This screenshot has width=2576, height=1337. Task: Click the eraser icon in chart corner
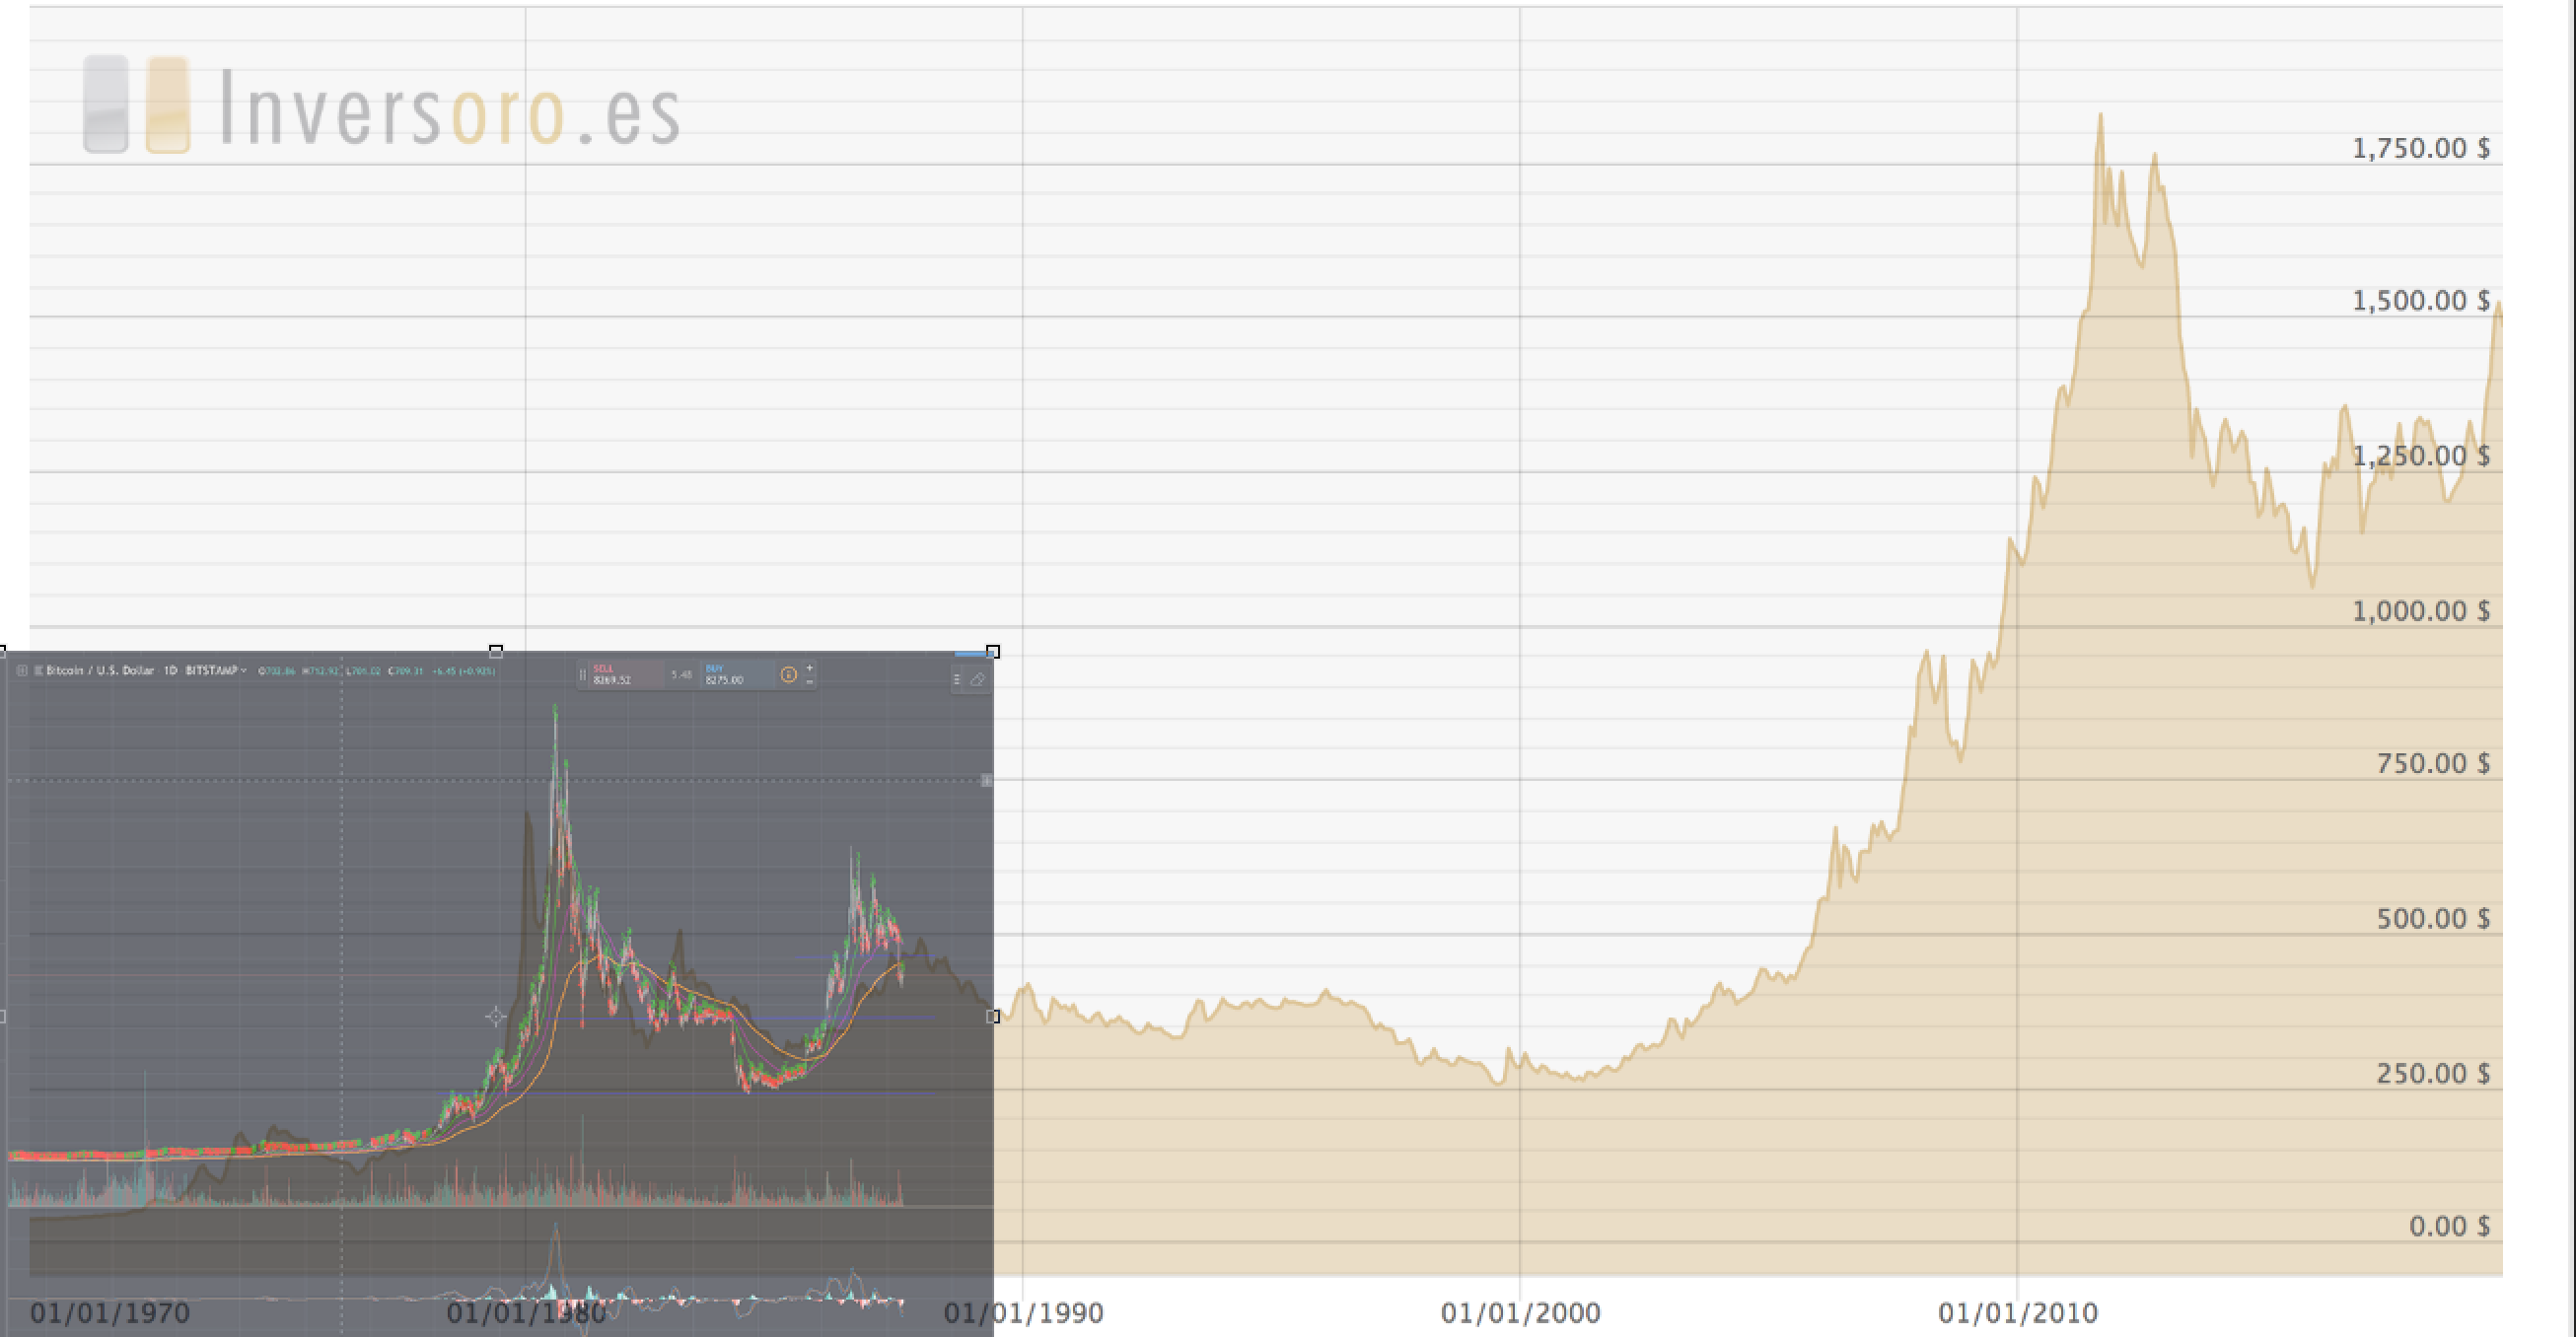(977, 680)
